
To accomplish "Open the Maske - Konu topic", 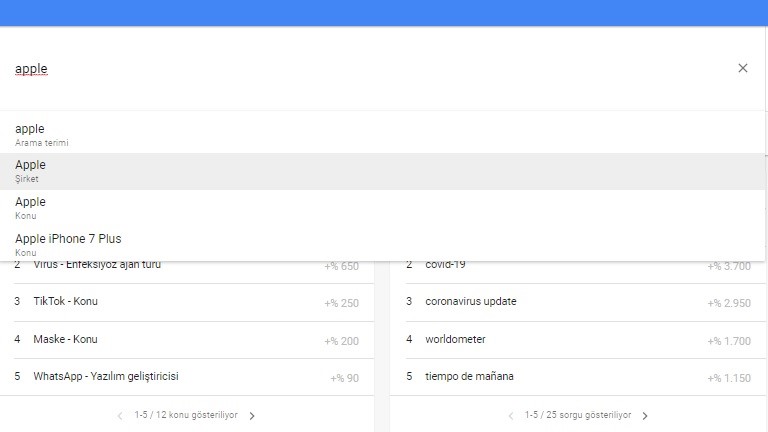I will [65, 339].
